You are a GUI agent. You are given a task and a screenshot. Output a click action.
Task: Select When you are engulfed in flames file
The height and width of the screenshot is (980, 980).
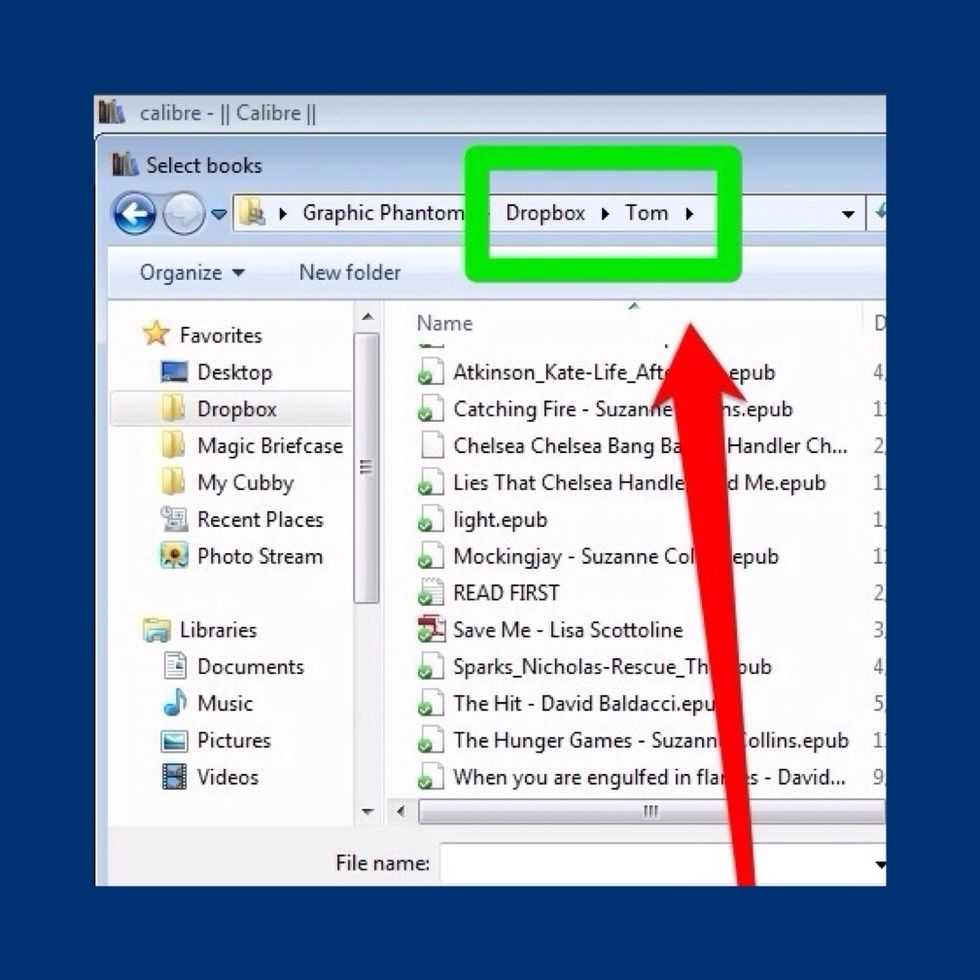tap(632, 777)
